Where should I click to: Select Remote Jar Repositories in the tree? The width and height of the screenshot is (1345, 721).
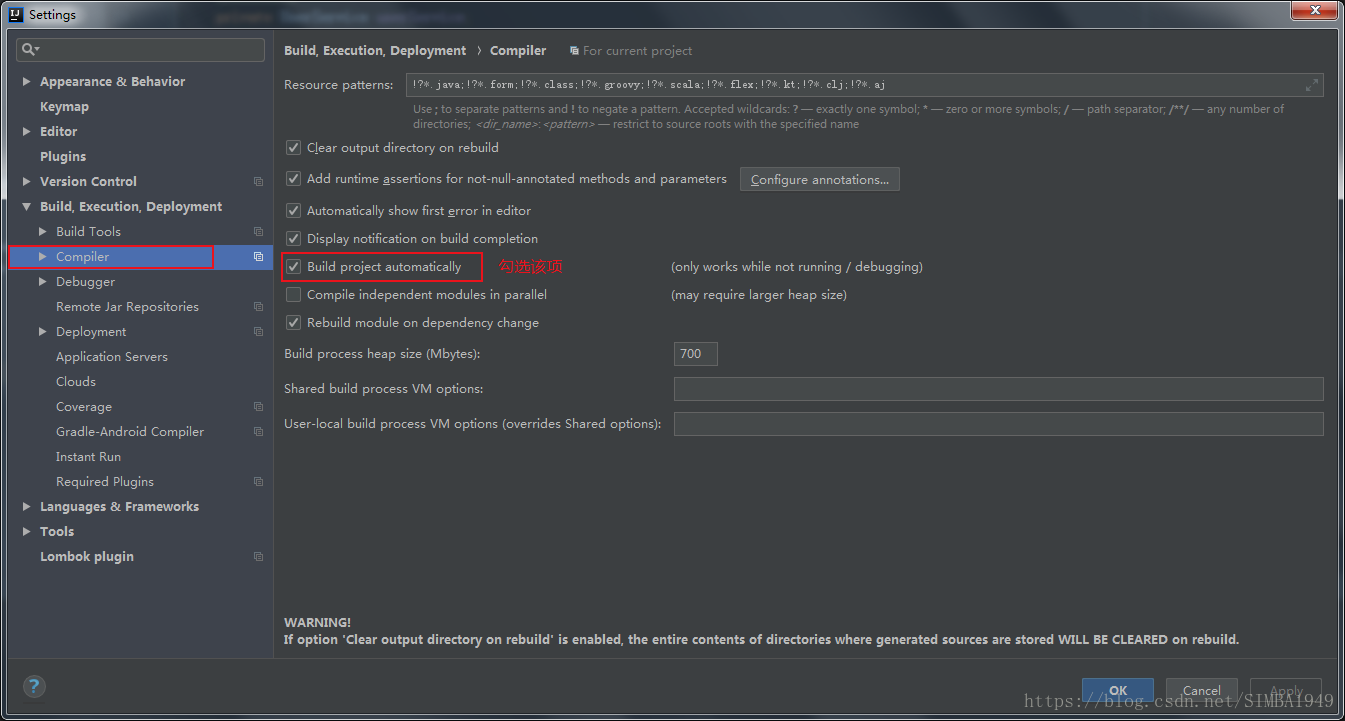coord(127,307)
